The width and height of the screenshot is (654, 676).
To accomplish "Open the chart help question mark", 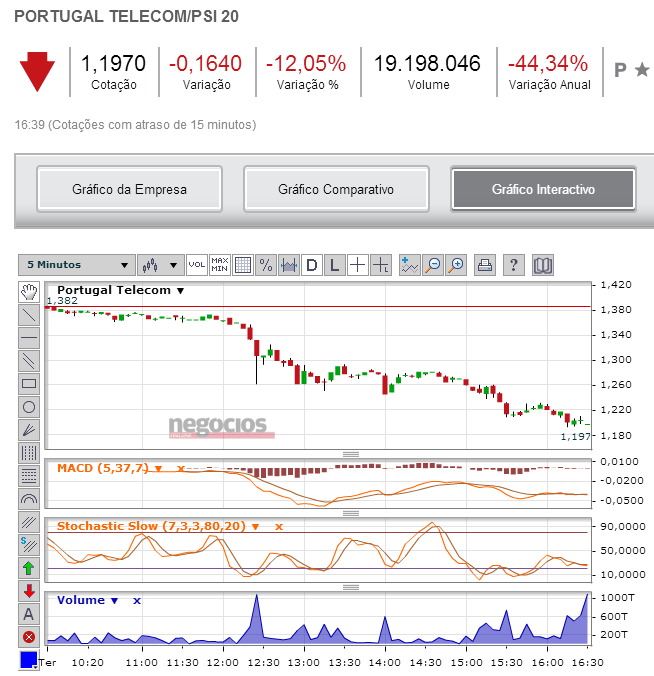I will coord(513,265).
